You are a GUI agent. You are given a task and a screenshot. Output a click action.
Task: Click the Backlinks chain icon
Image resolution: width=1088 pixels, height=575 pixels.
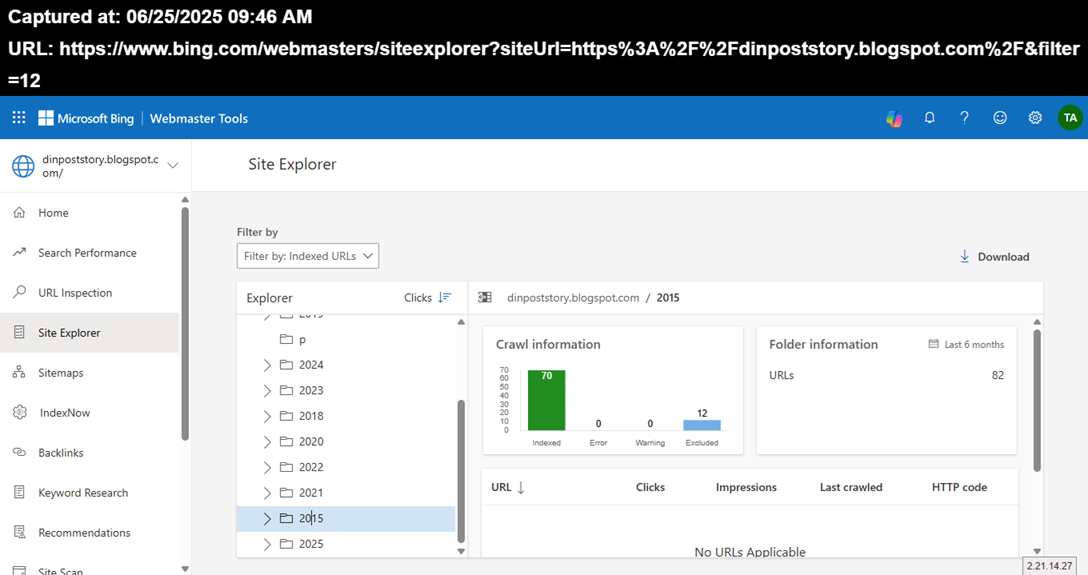click(19, 452)
